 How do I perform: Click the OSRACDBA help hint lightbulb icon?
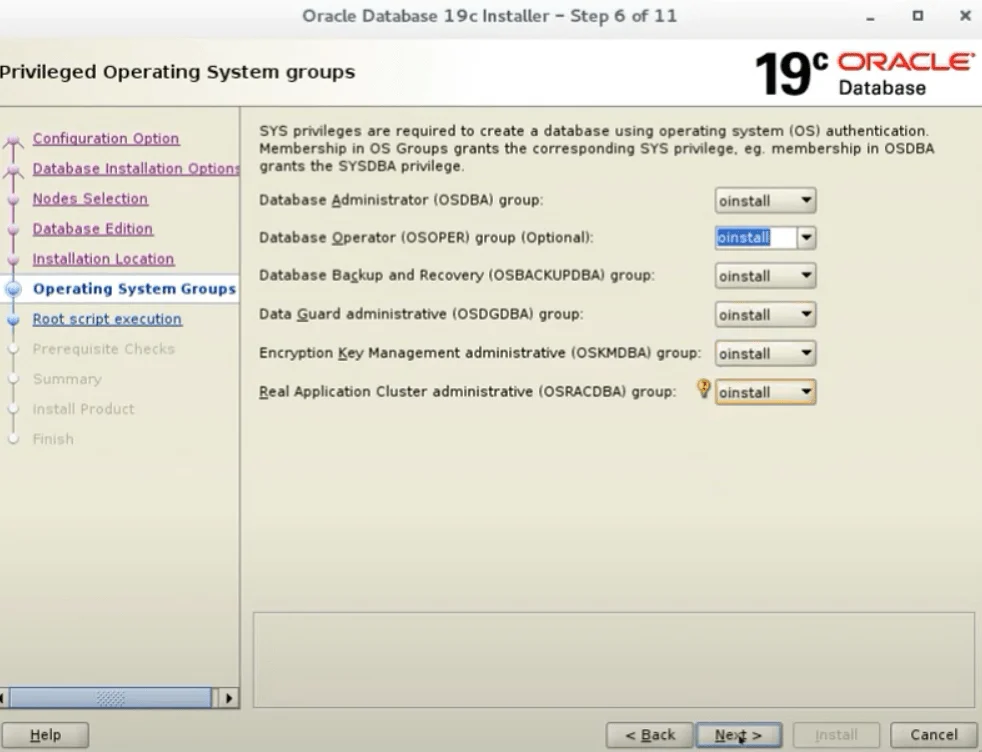coord(704,389)
